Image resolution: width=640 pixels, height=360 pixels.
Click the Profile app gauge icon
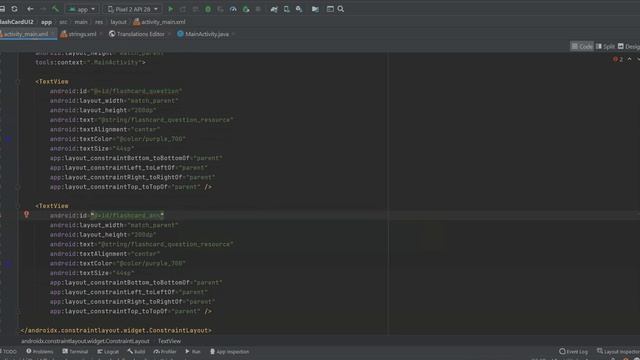click(x=233, y=9)
